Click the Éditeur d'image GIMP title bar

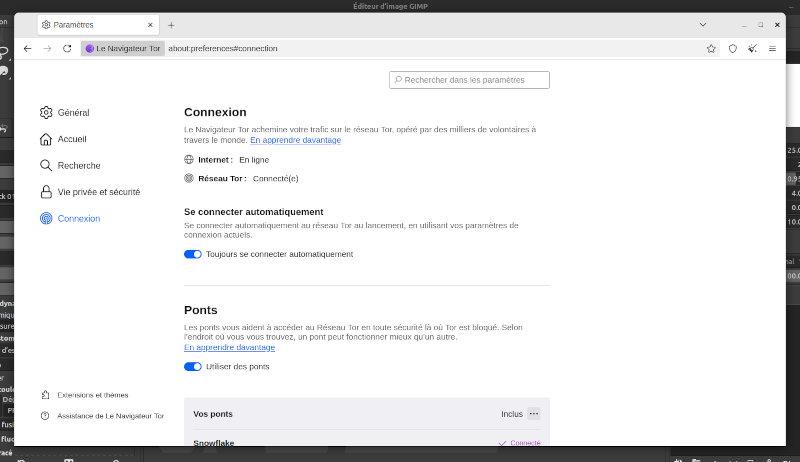click(x=391, y=6)
